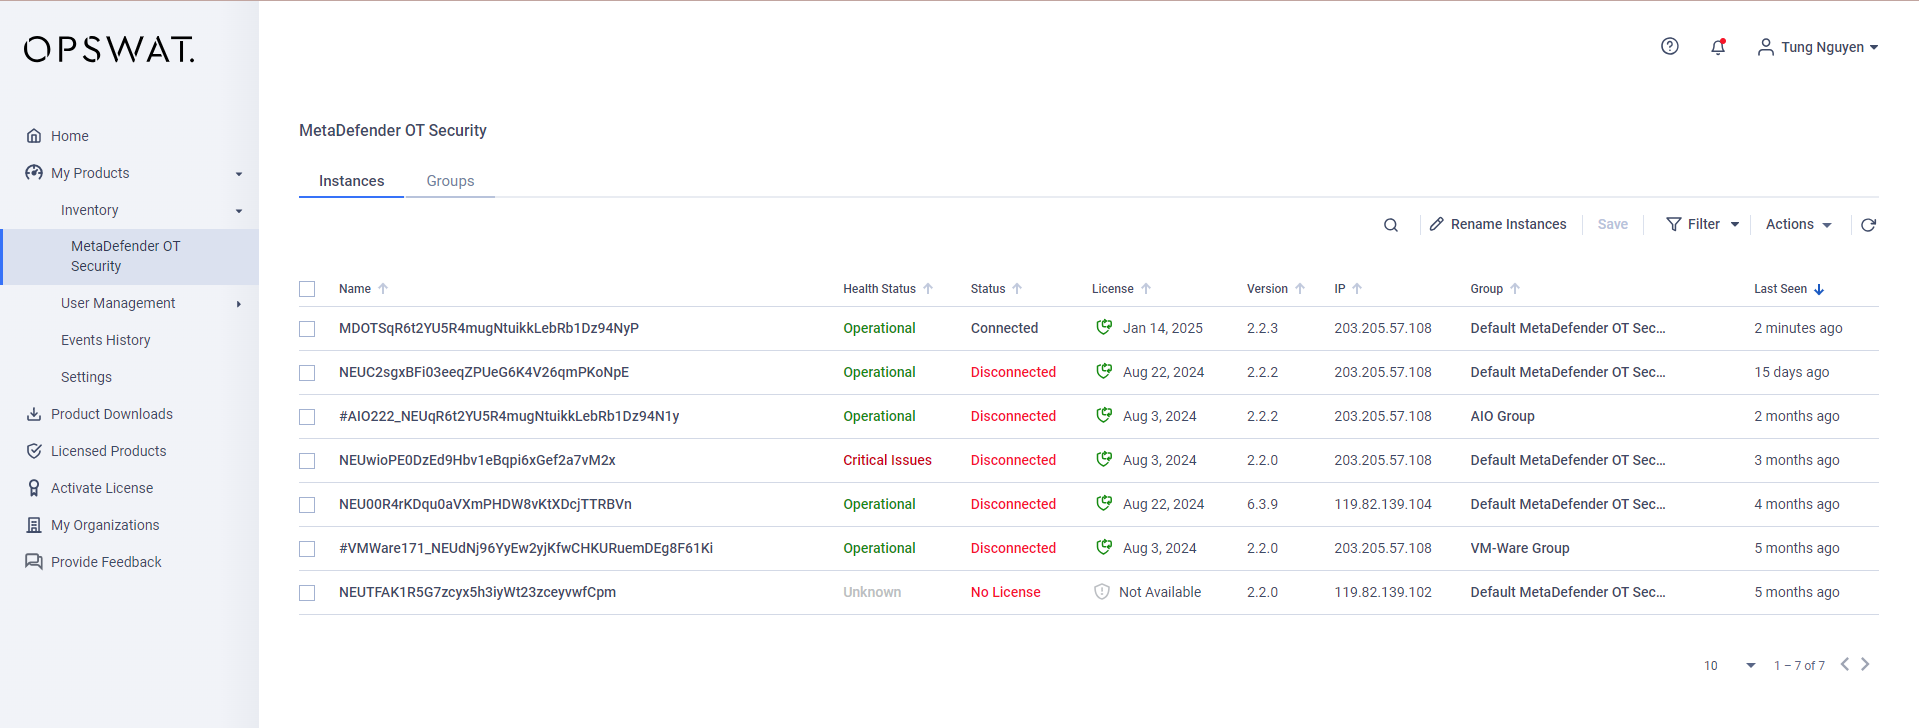The image size is (1919, 728).
Task: Click the funnel Filter icon
Action: 1673,224
